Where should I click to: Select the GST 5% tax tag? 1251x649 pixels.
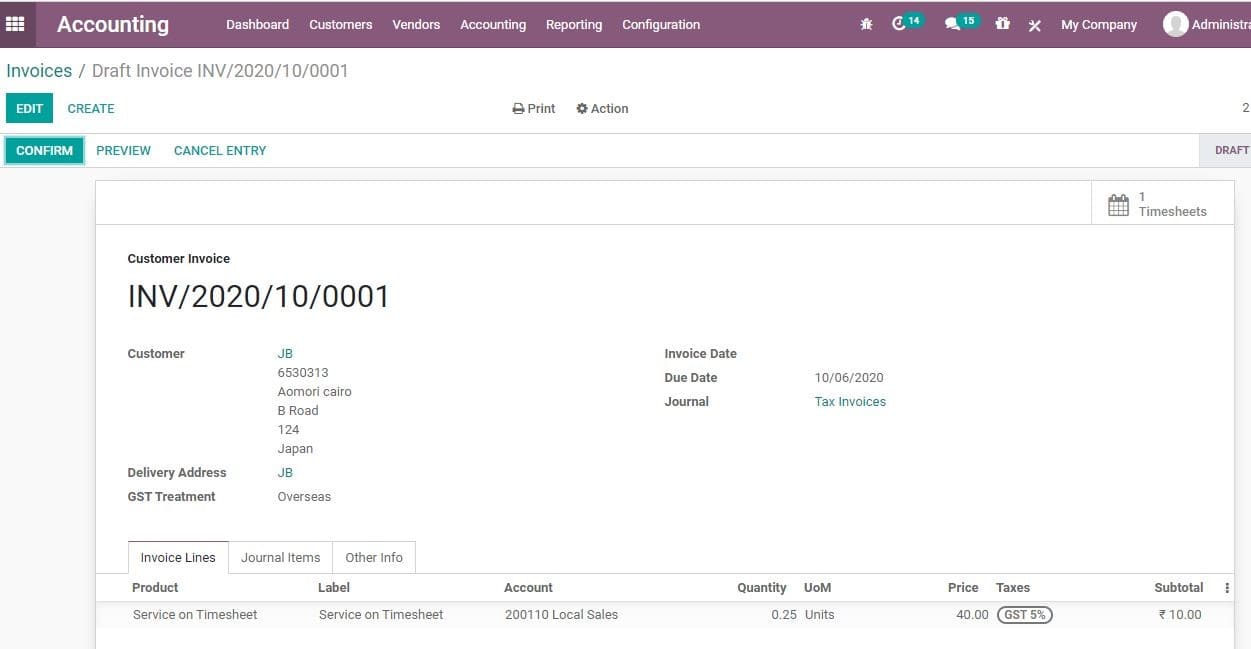[x=1025, y=614]
